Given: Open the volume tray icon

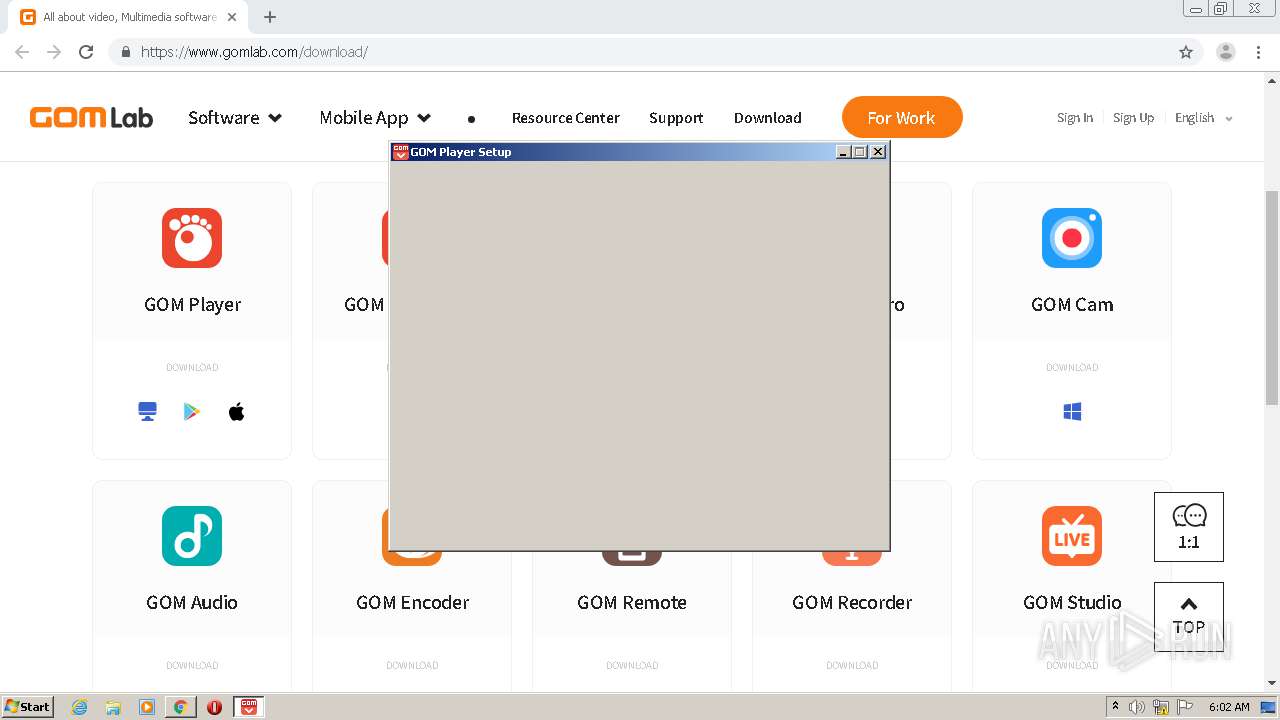Looking at the screenshot, I should coord(1137,707).
